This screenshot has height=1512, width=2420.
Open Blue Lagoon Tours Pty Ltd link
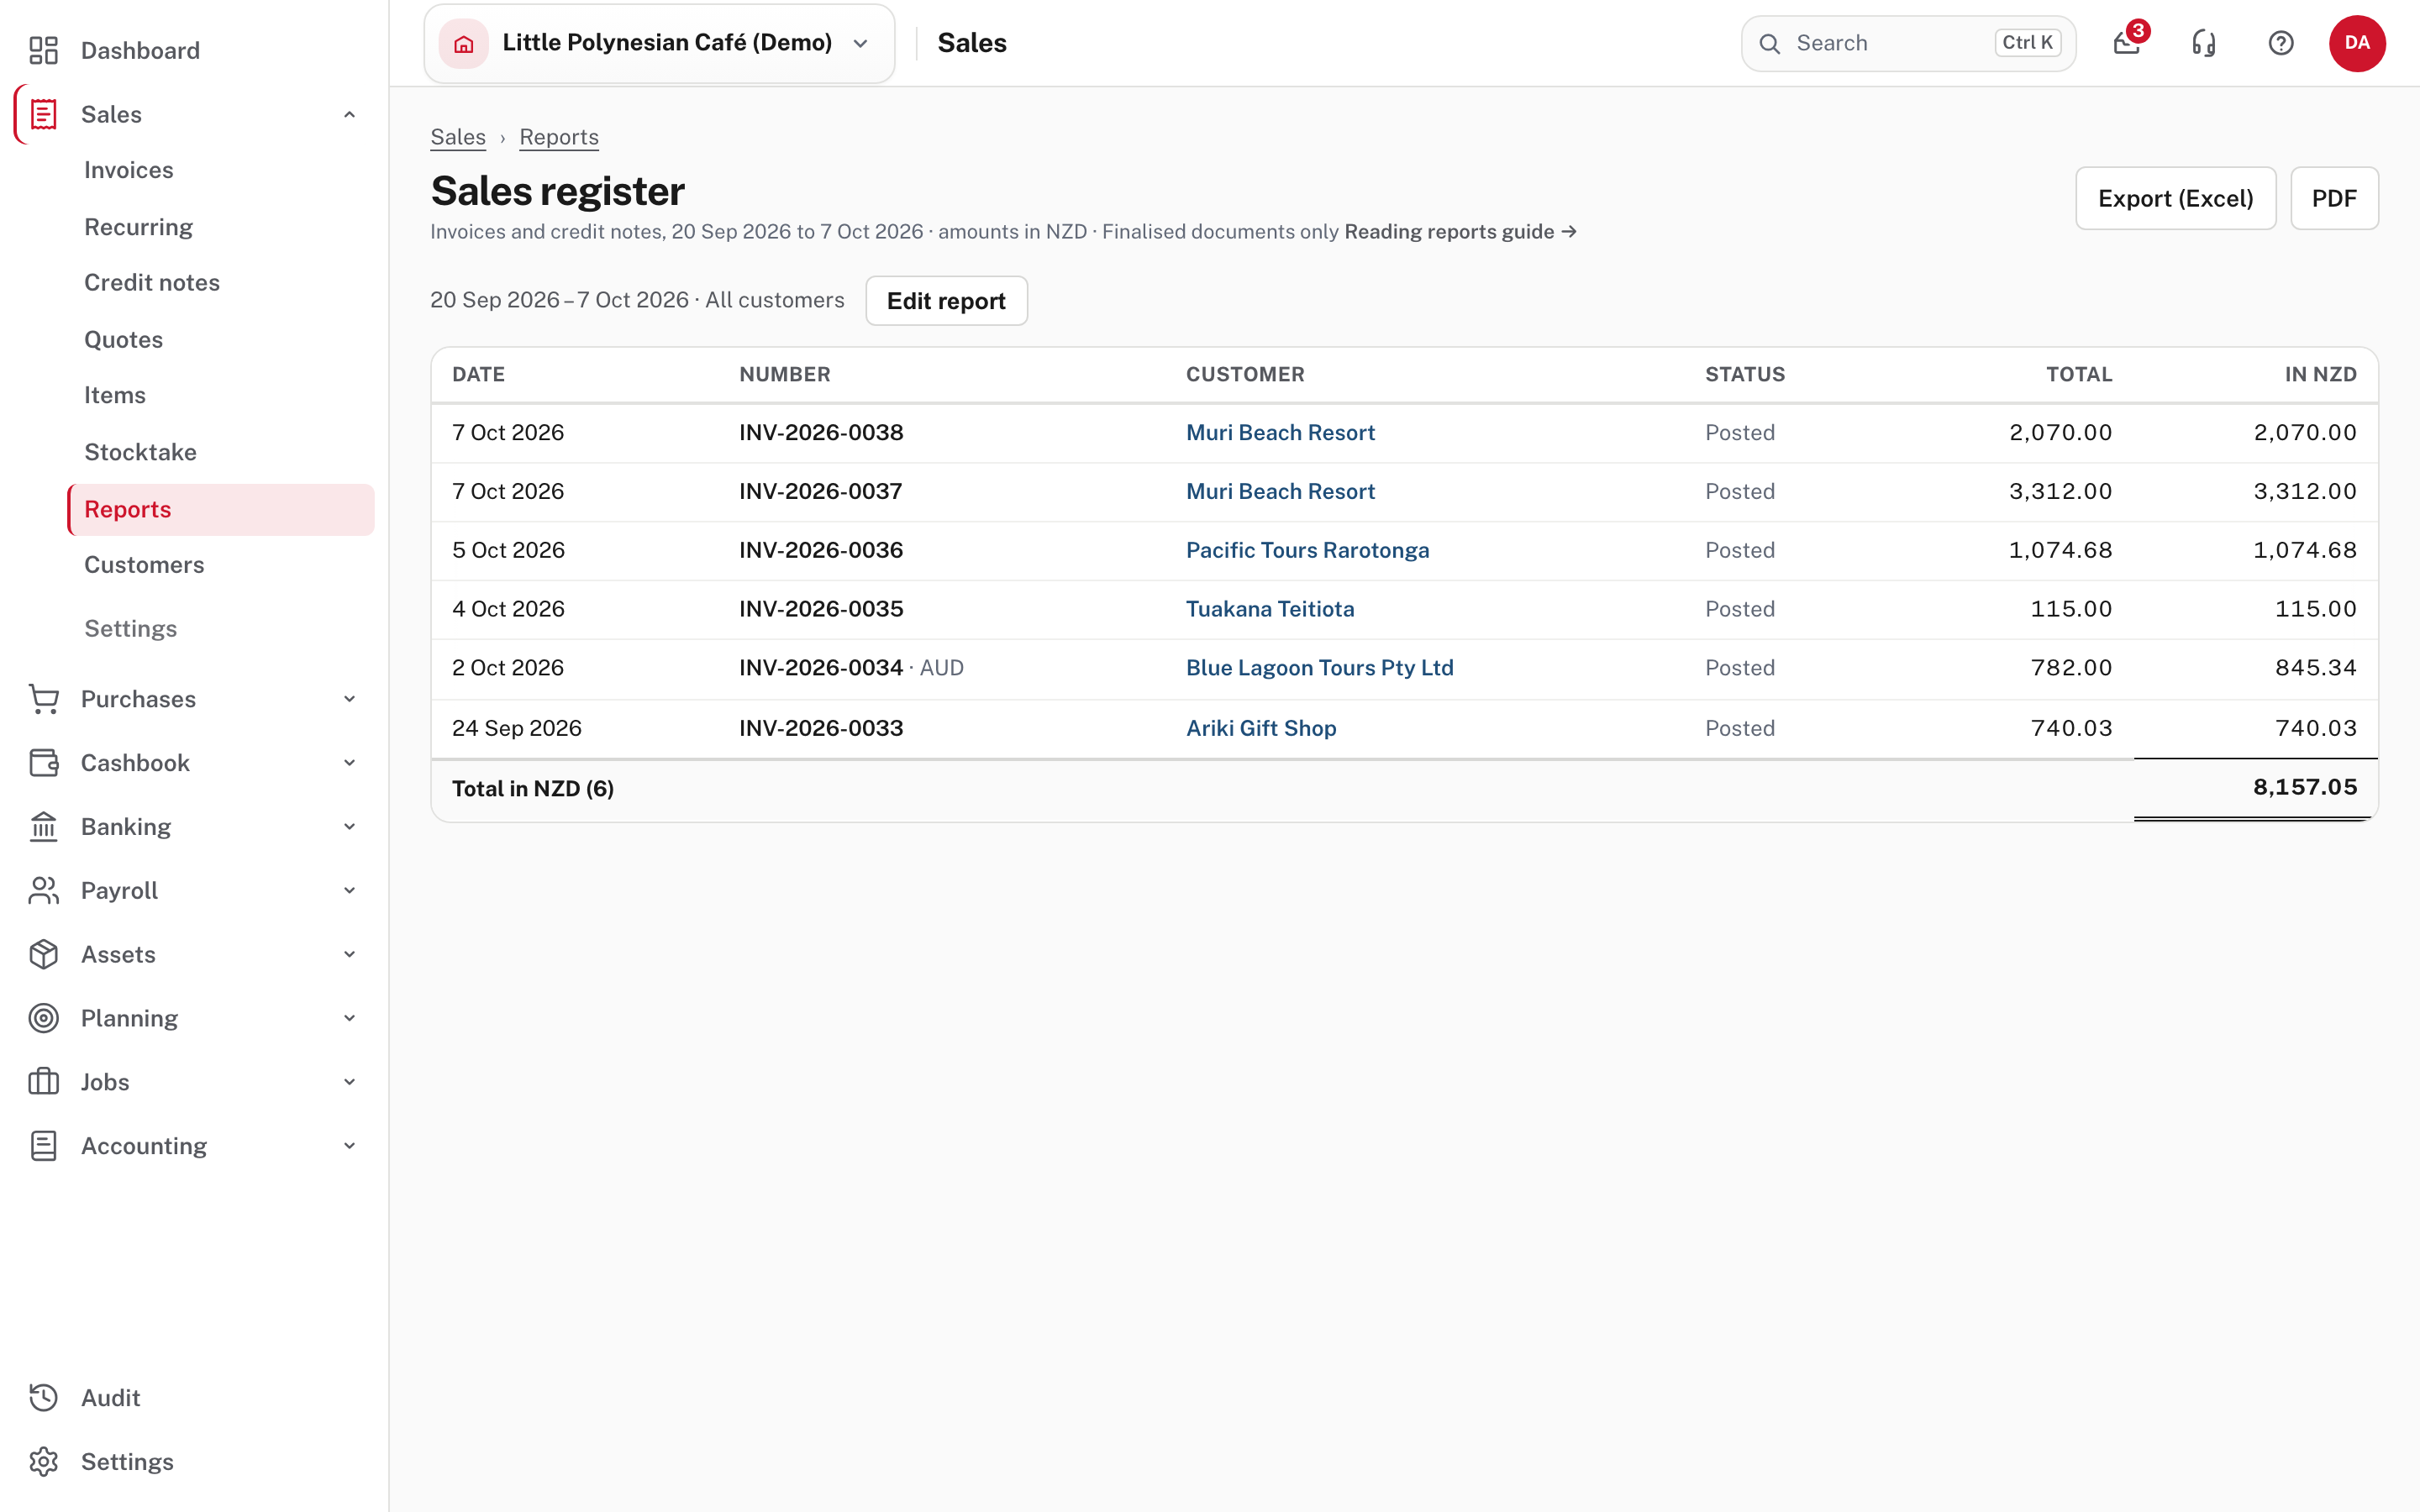pos(1319,668)
